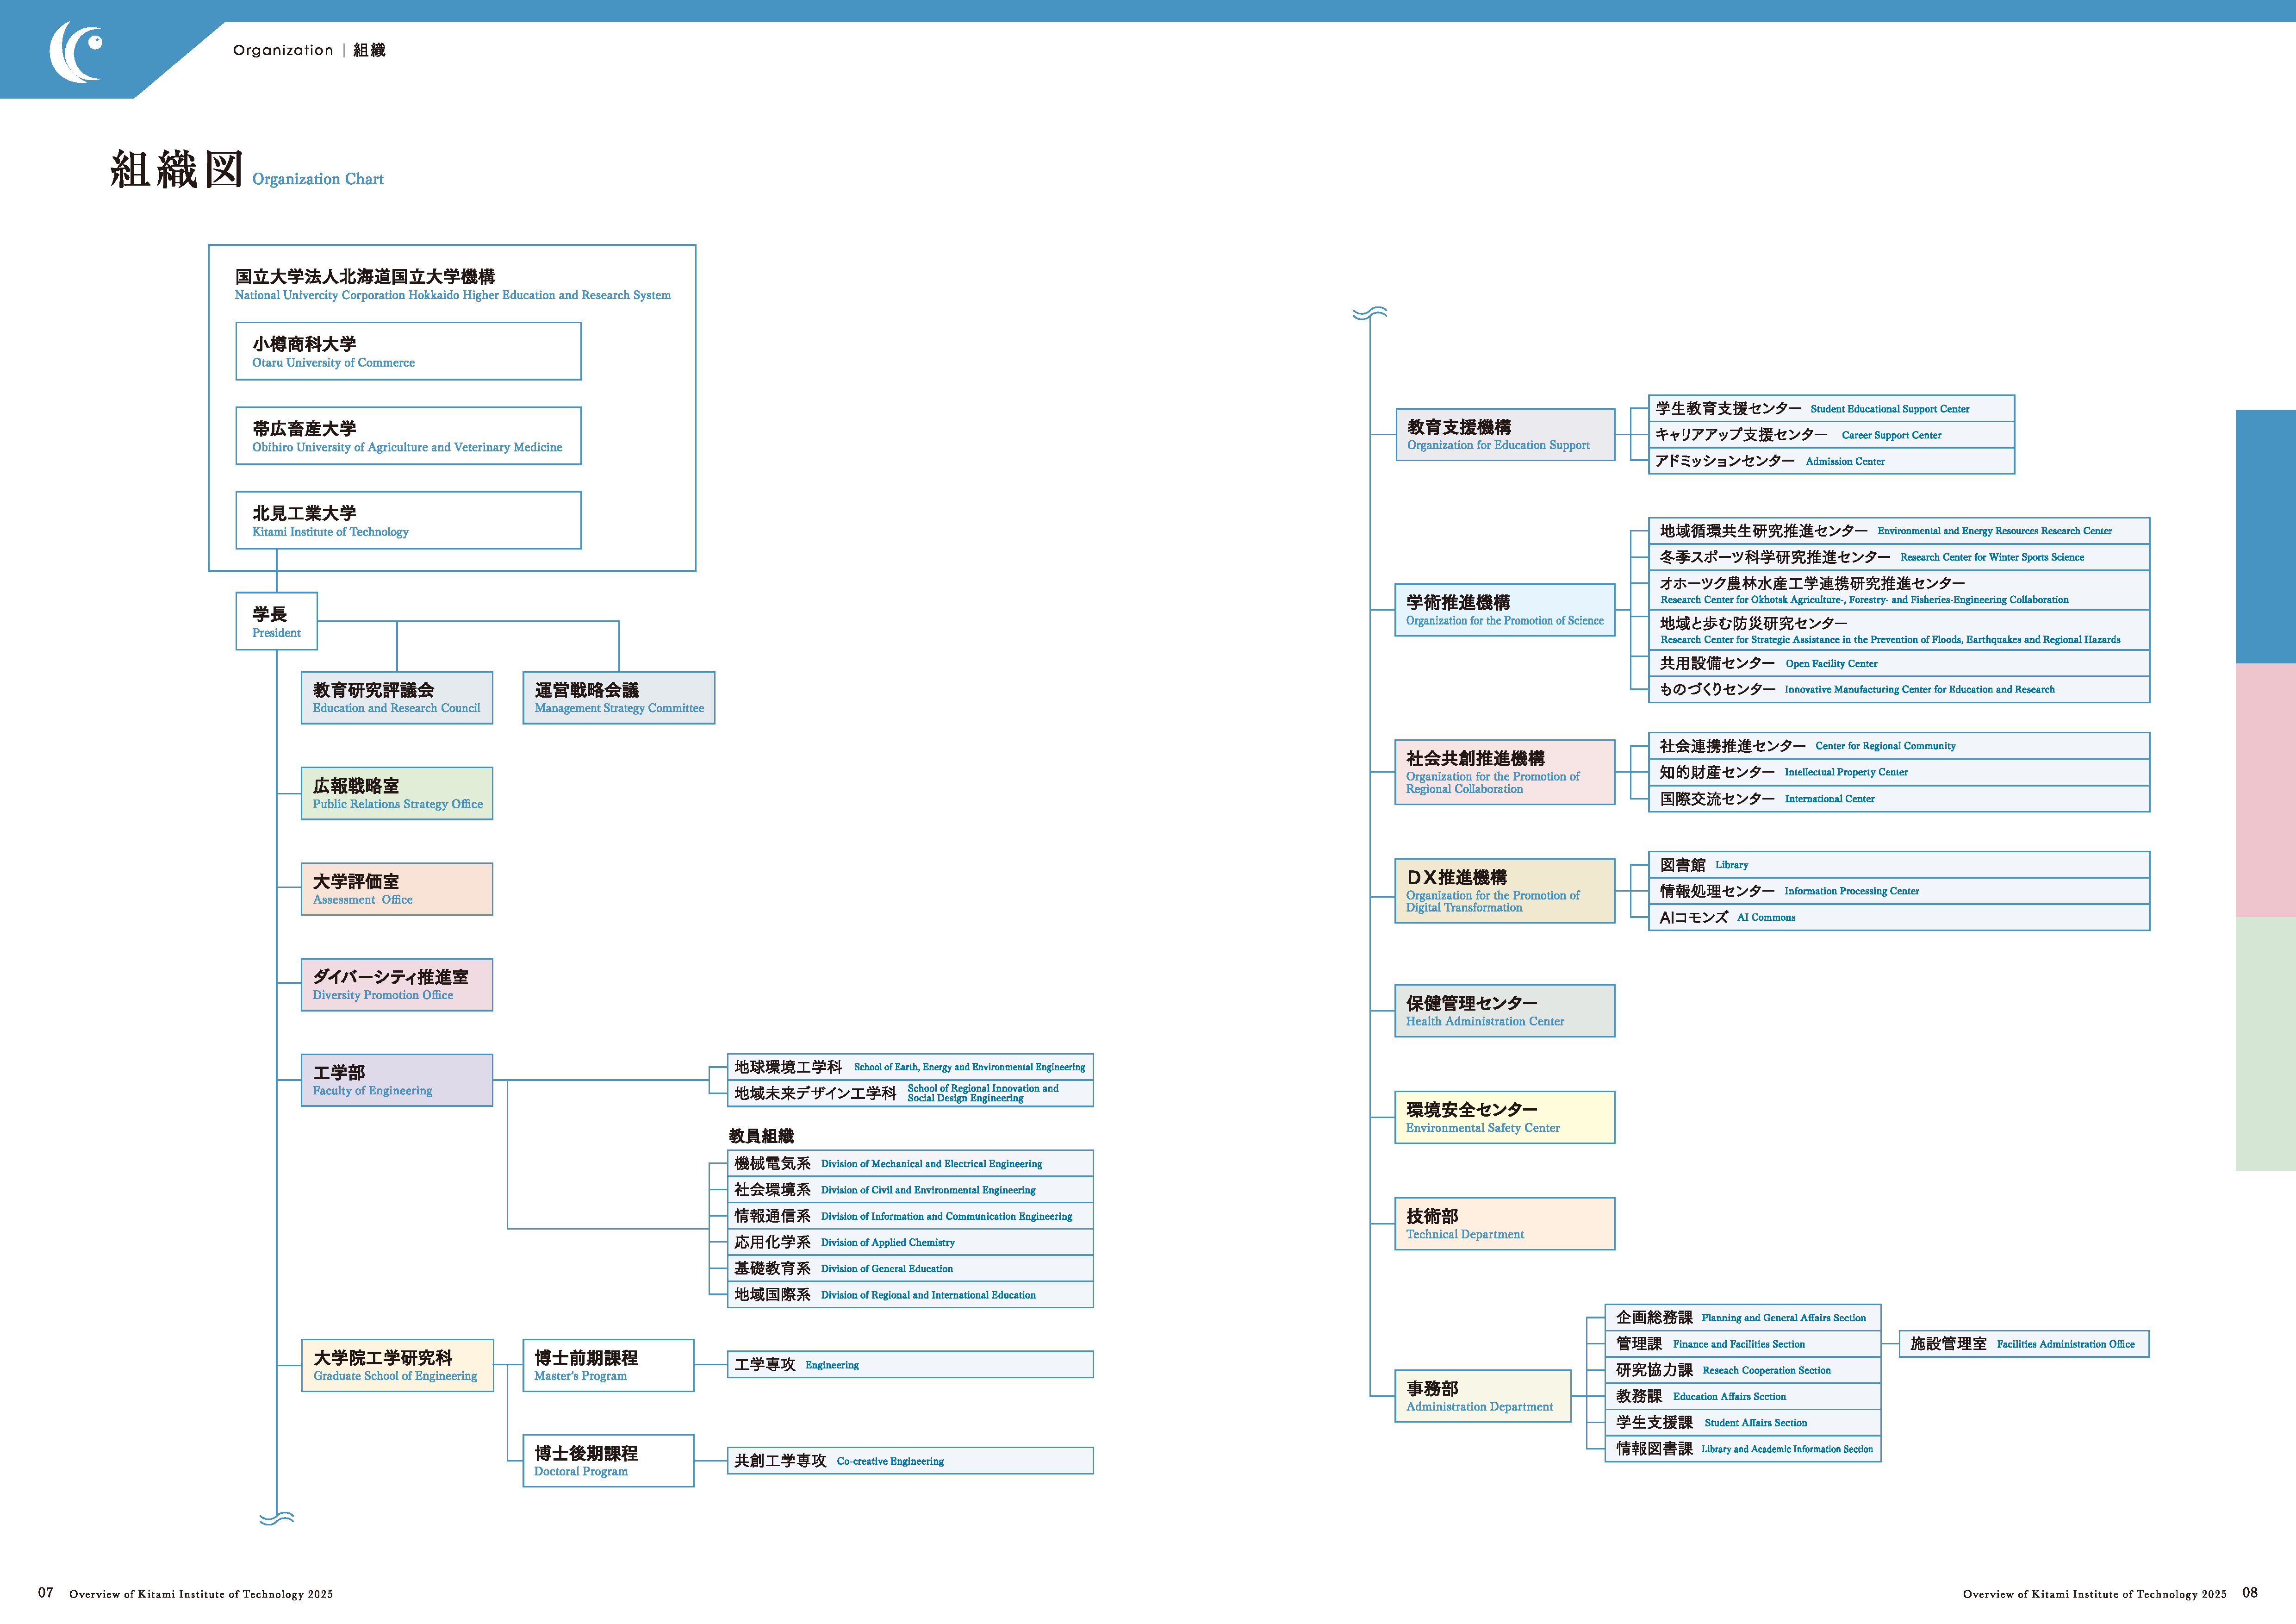Click the Graduate School of Engineering box
2296x1624 pixels.
(397, 1366)
